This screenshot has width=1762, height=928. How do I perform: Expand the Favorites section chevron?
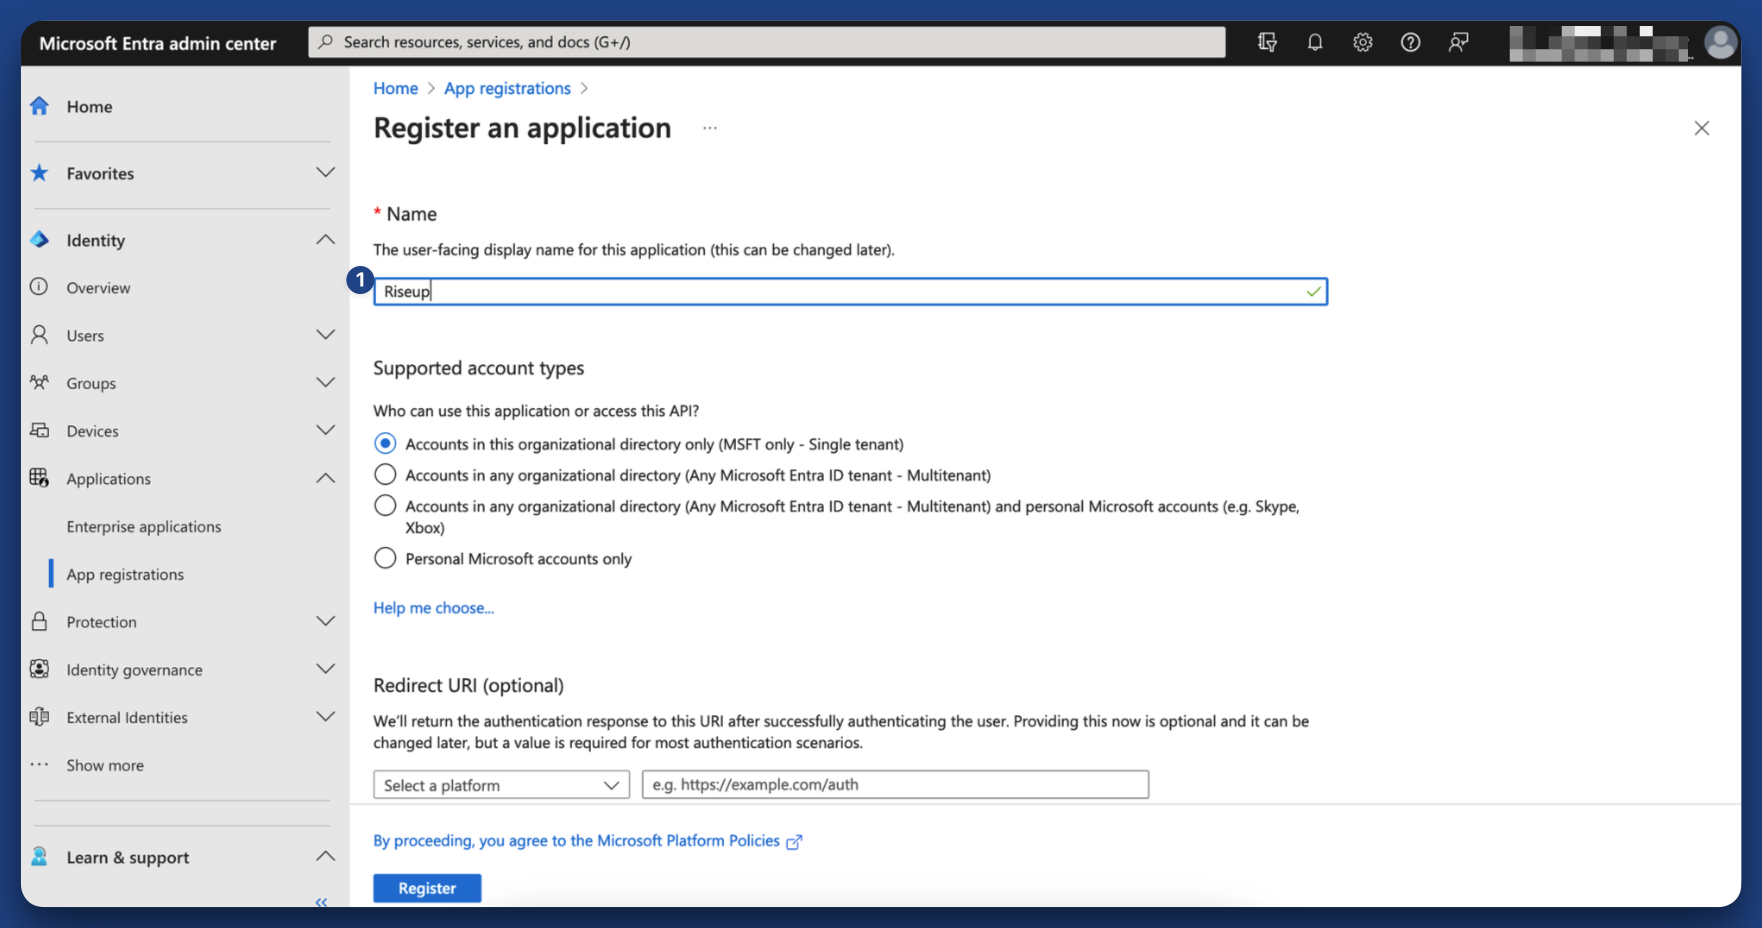[325, 172]
